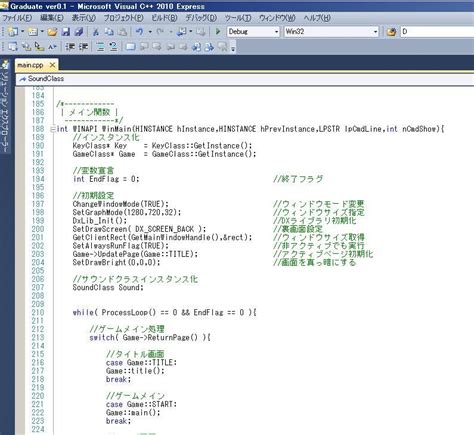
Task: Open the 編集(E) menu
Action: point(52,18)
